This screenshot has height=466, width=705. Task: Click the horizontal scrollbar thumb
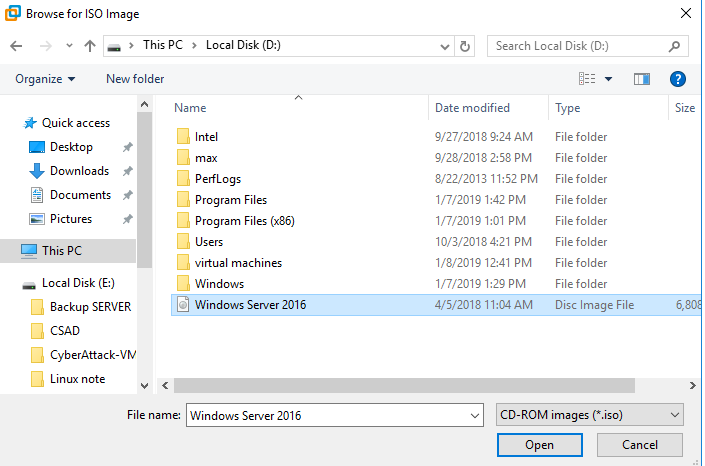[404, 385]
